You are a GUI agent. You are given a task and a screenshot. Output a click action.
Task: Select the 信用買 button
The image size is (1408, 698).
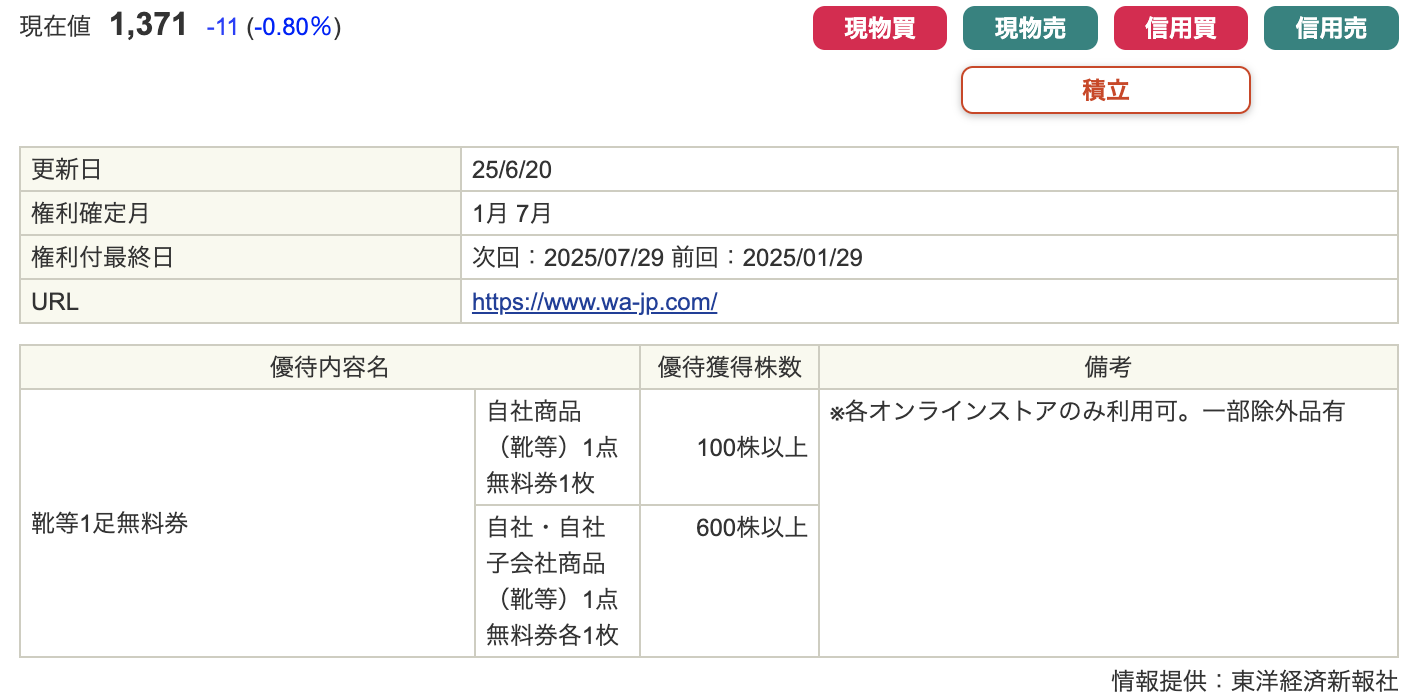1181,28
